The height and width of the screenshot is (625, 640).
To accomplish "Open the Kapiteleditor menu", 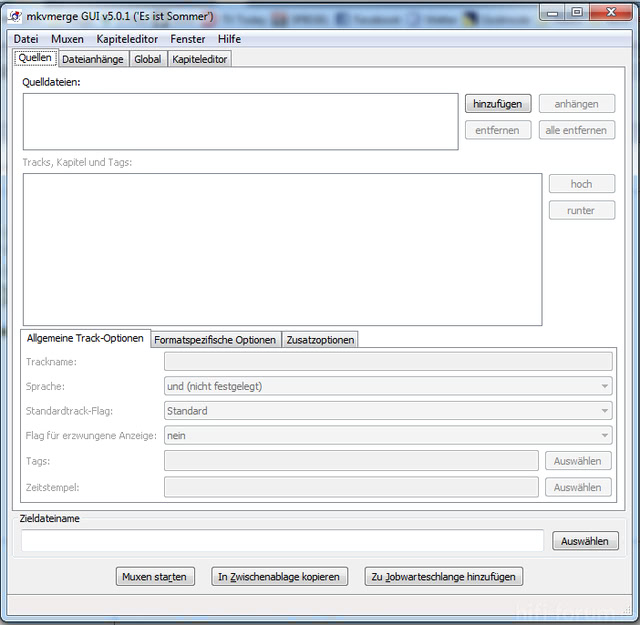I will coord(127,39).
